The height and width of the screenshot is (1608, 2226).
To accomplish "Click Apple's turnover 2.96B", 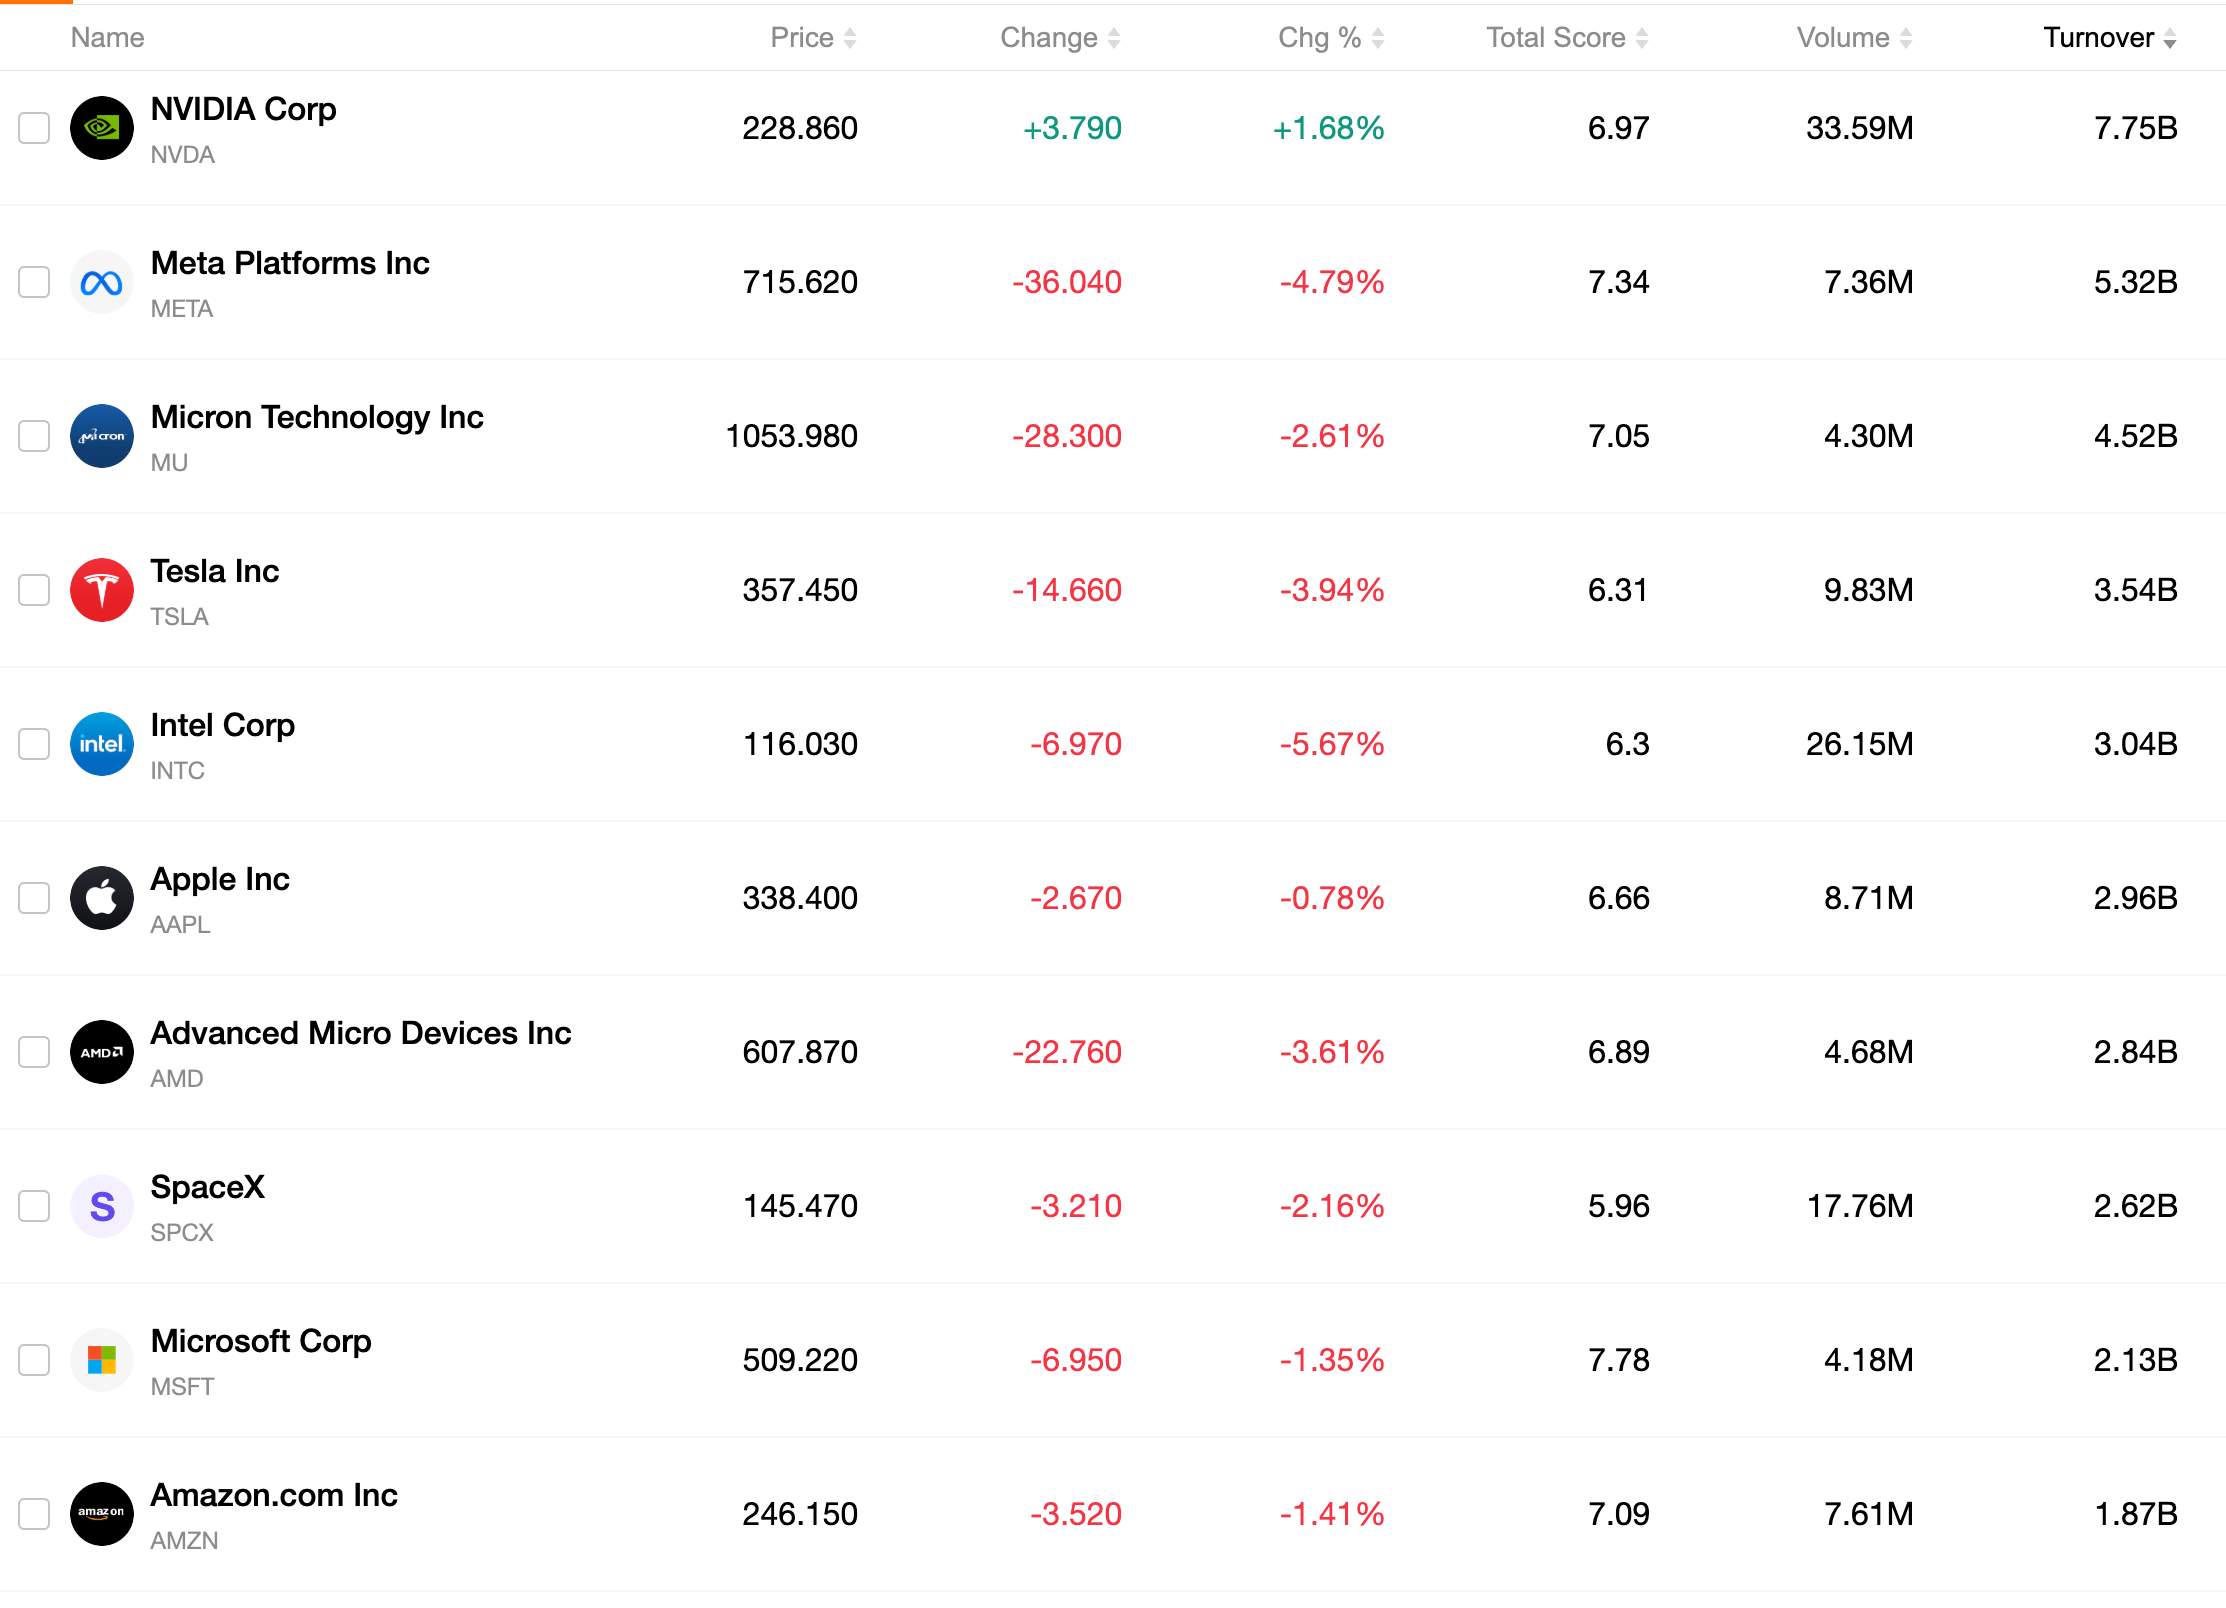I will click(2136, 898).
